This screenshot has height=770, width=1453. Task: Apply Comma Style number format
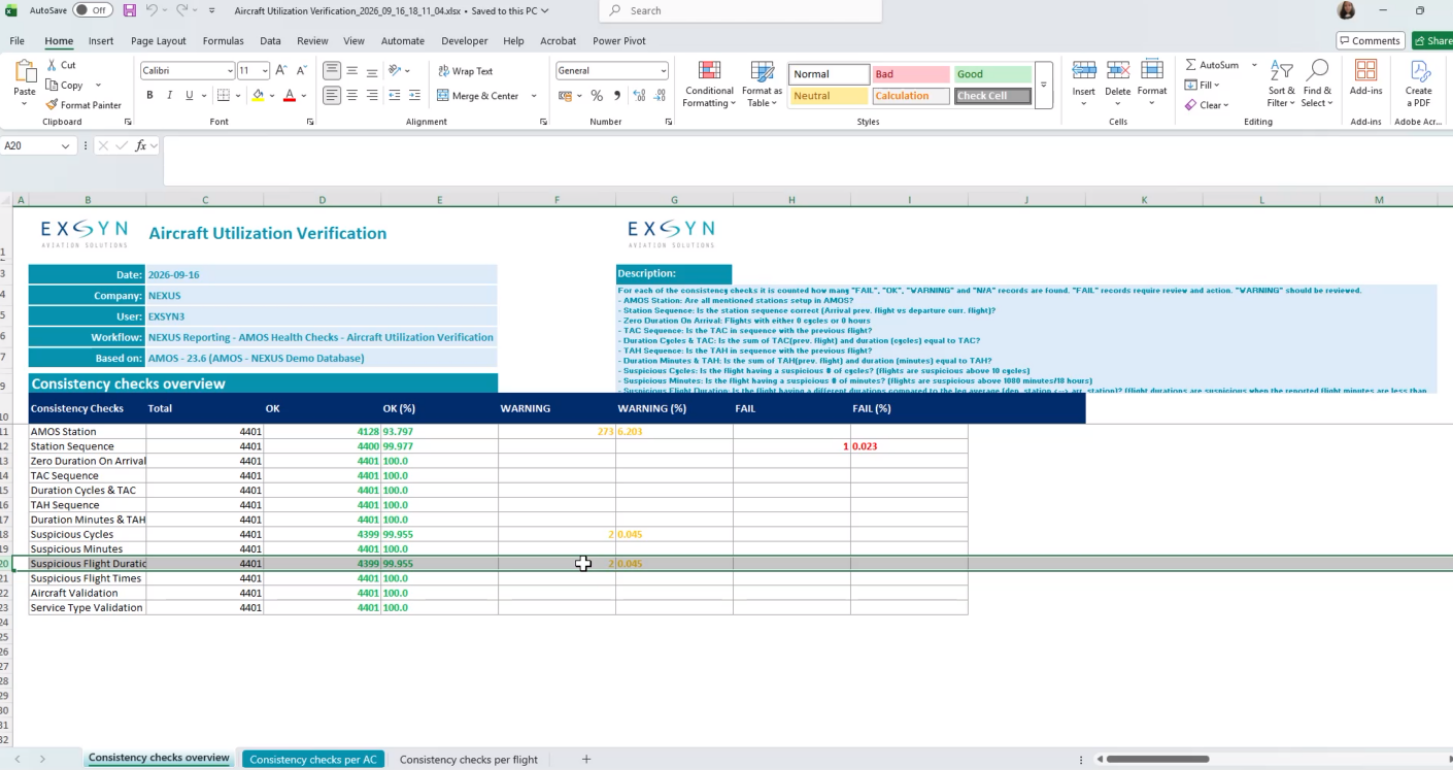click(x=616, y=96)
